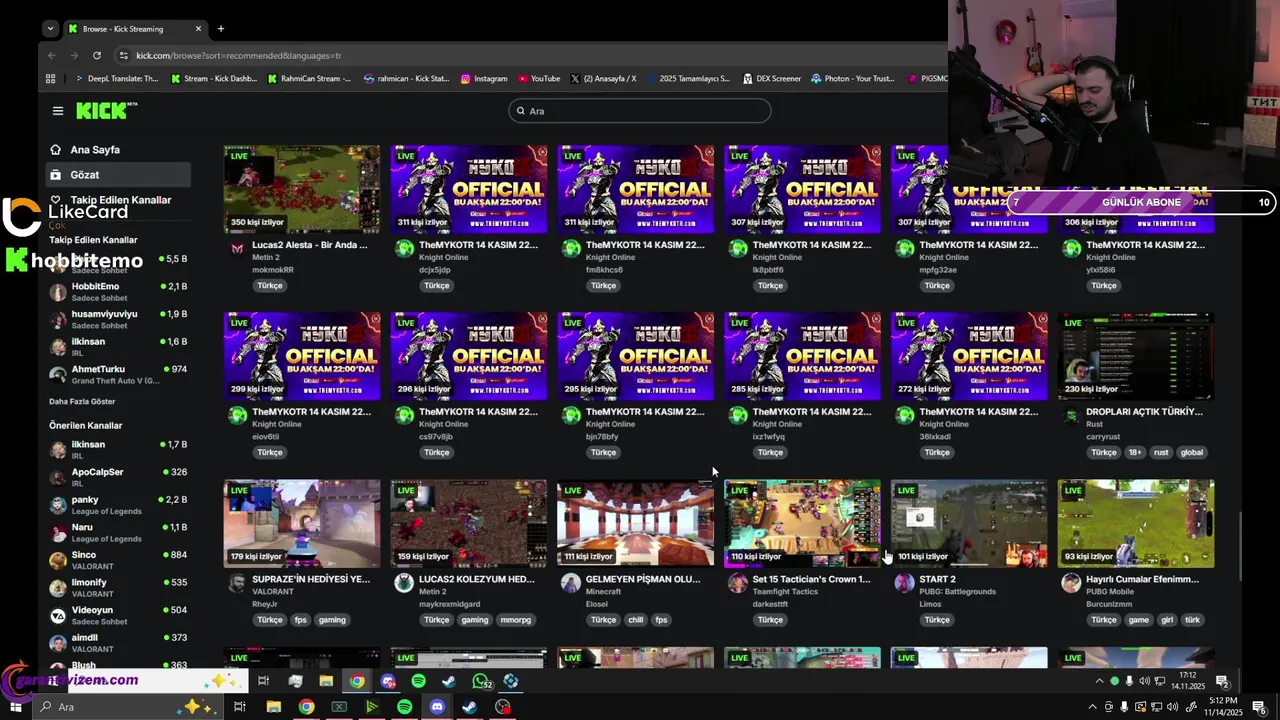Image resolution: width=1280 pixels, height=720 pixels.
Task: Click the chill tag on Elosel's stream
Action: 635,620
